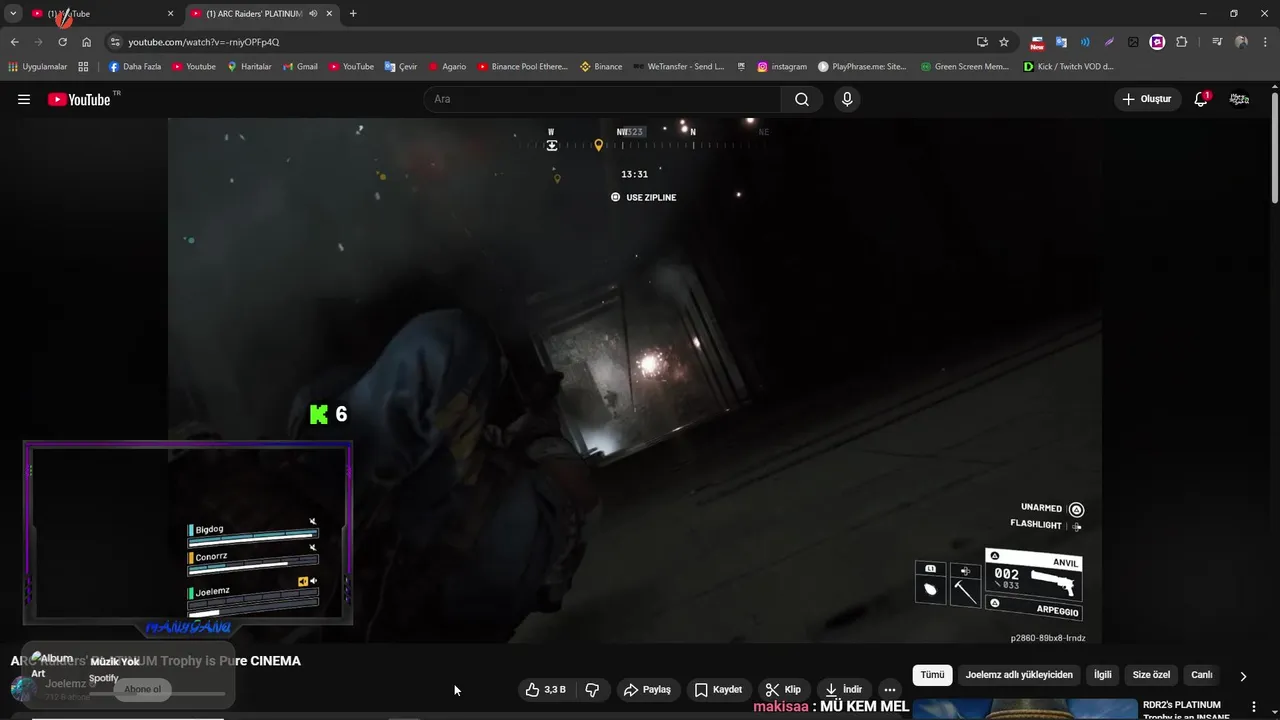Click the address bar URL
The width and height of the screenshot is (1280, 720).
pos(204,42)
